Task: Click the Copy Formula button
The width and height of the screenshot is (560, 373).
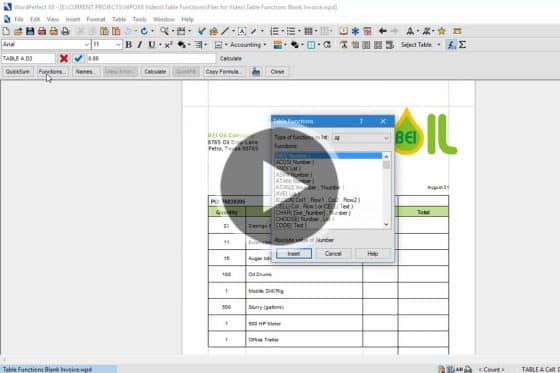Action: 224,72
